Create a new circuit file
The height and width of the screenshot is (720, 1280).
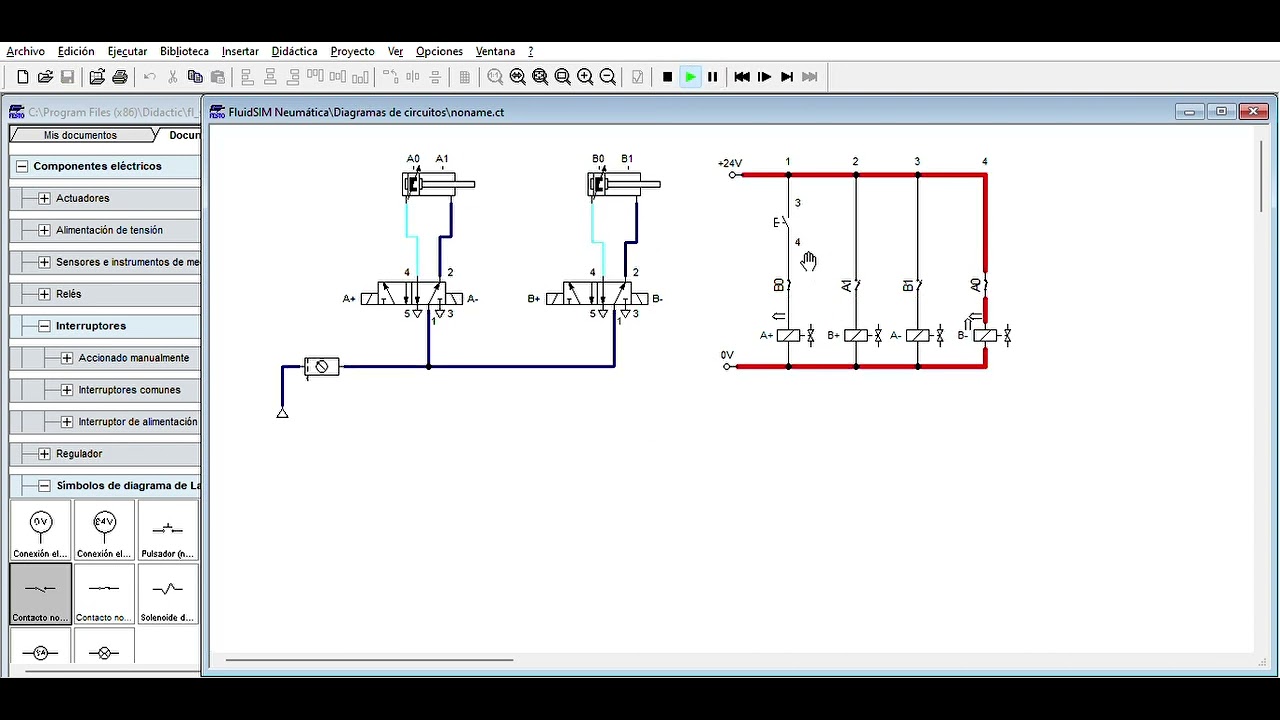coord(23,77)
